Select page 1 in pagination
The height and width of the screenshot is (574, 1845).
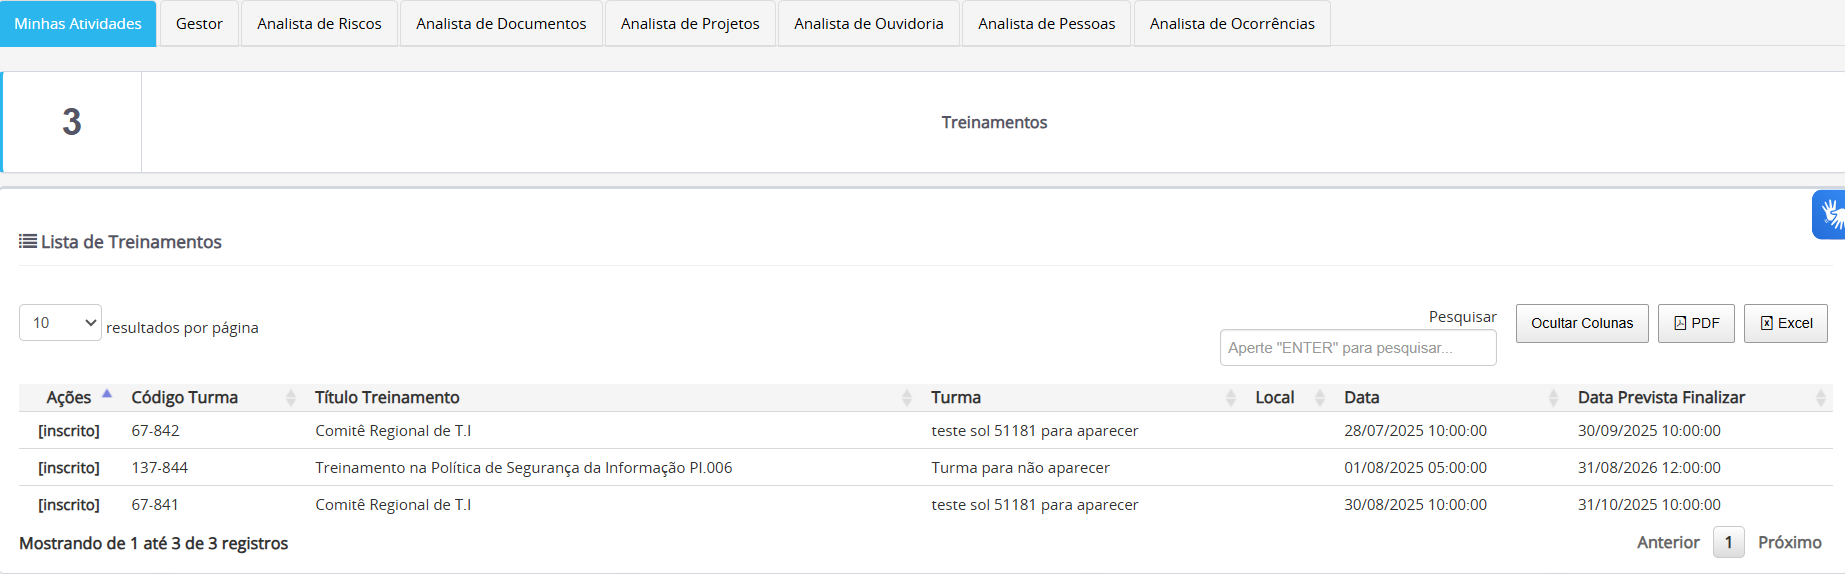coord(1727,542)
